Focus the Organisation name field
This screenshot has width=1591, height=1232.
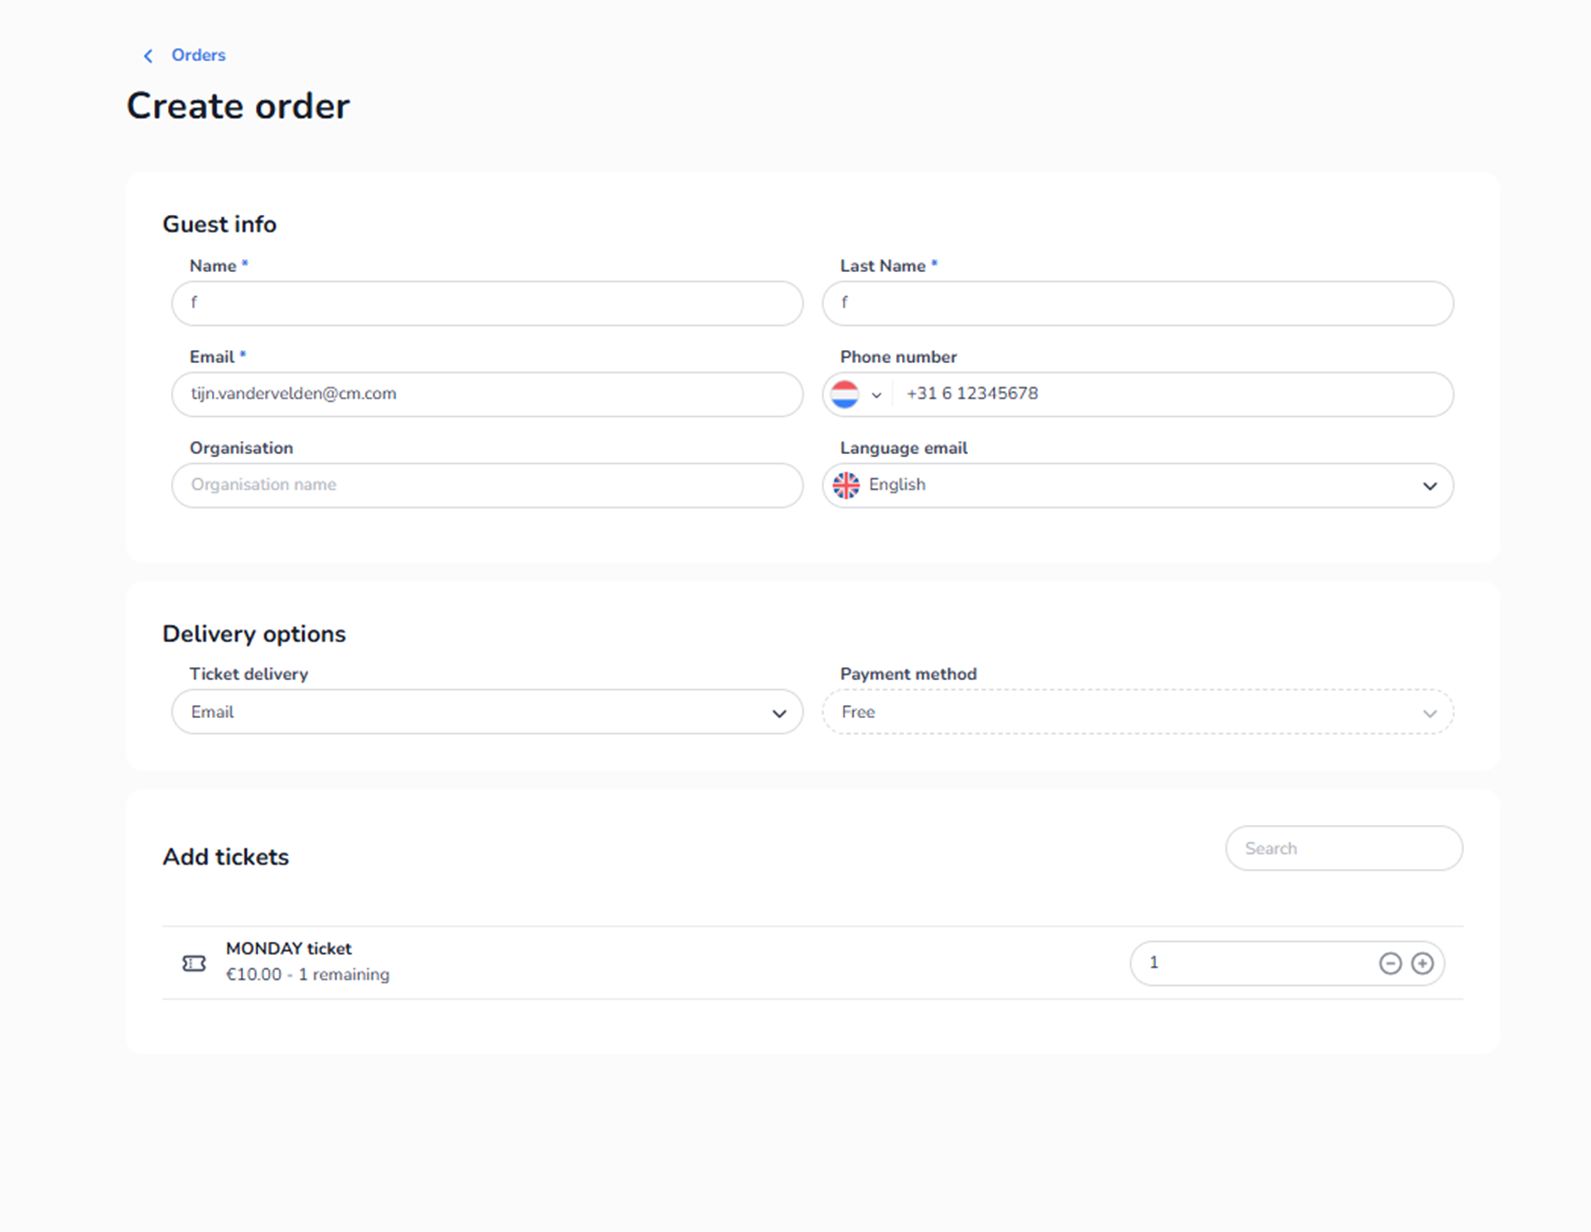click(x=487, y=485)
